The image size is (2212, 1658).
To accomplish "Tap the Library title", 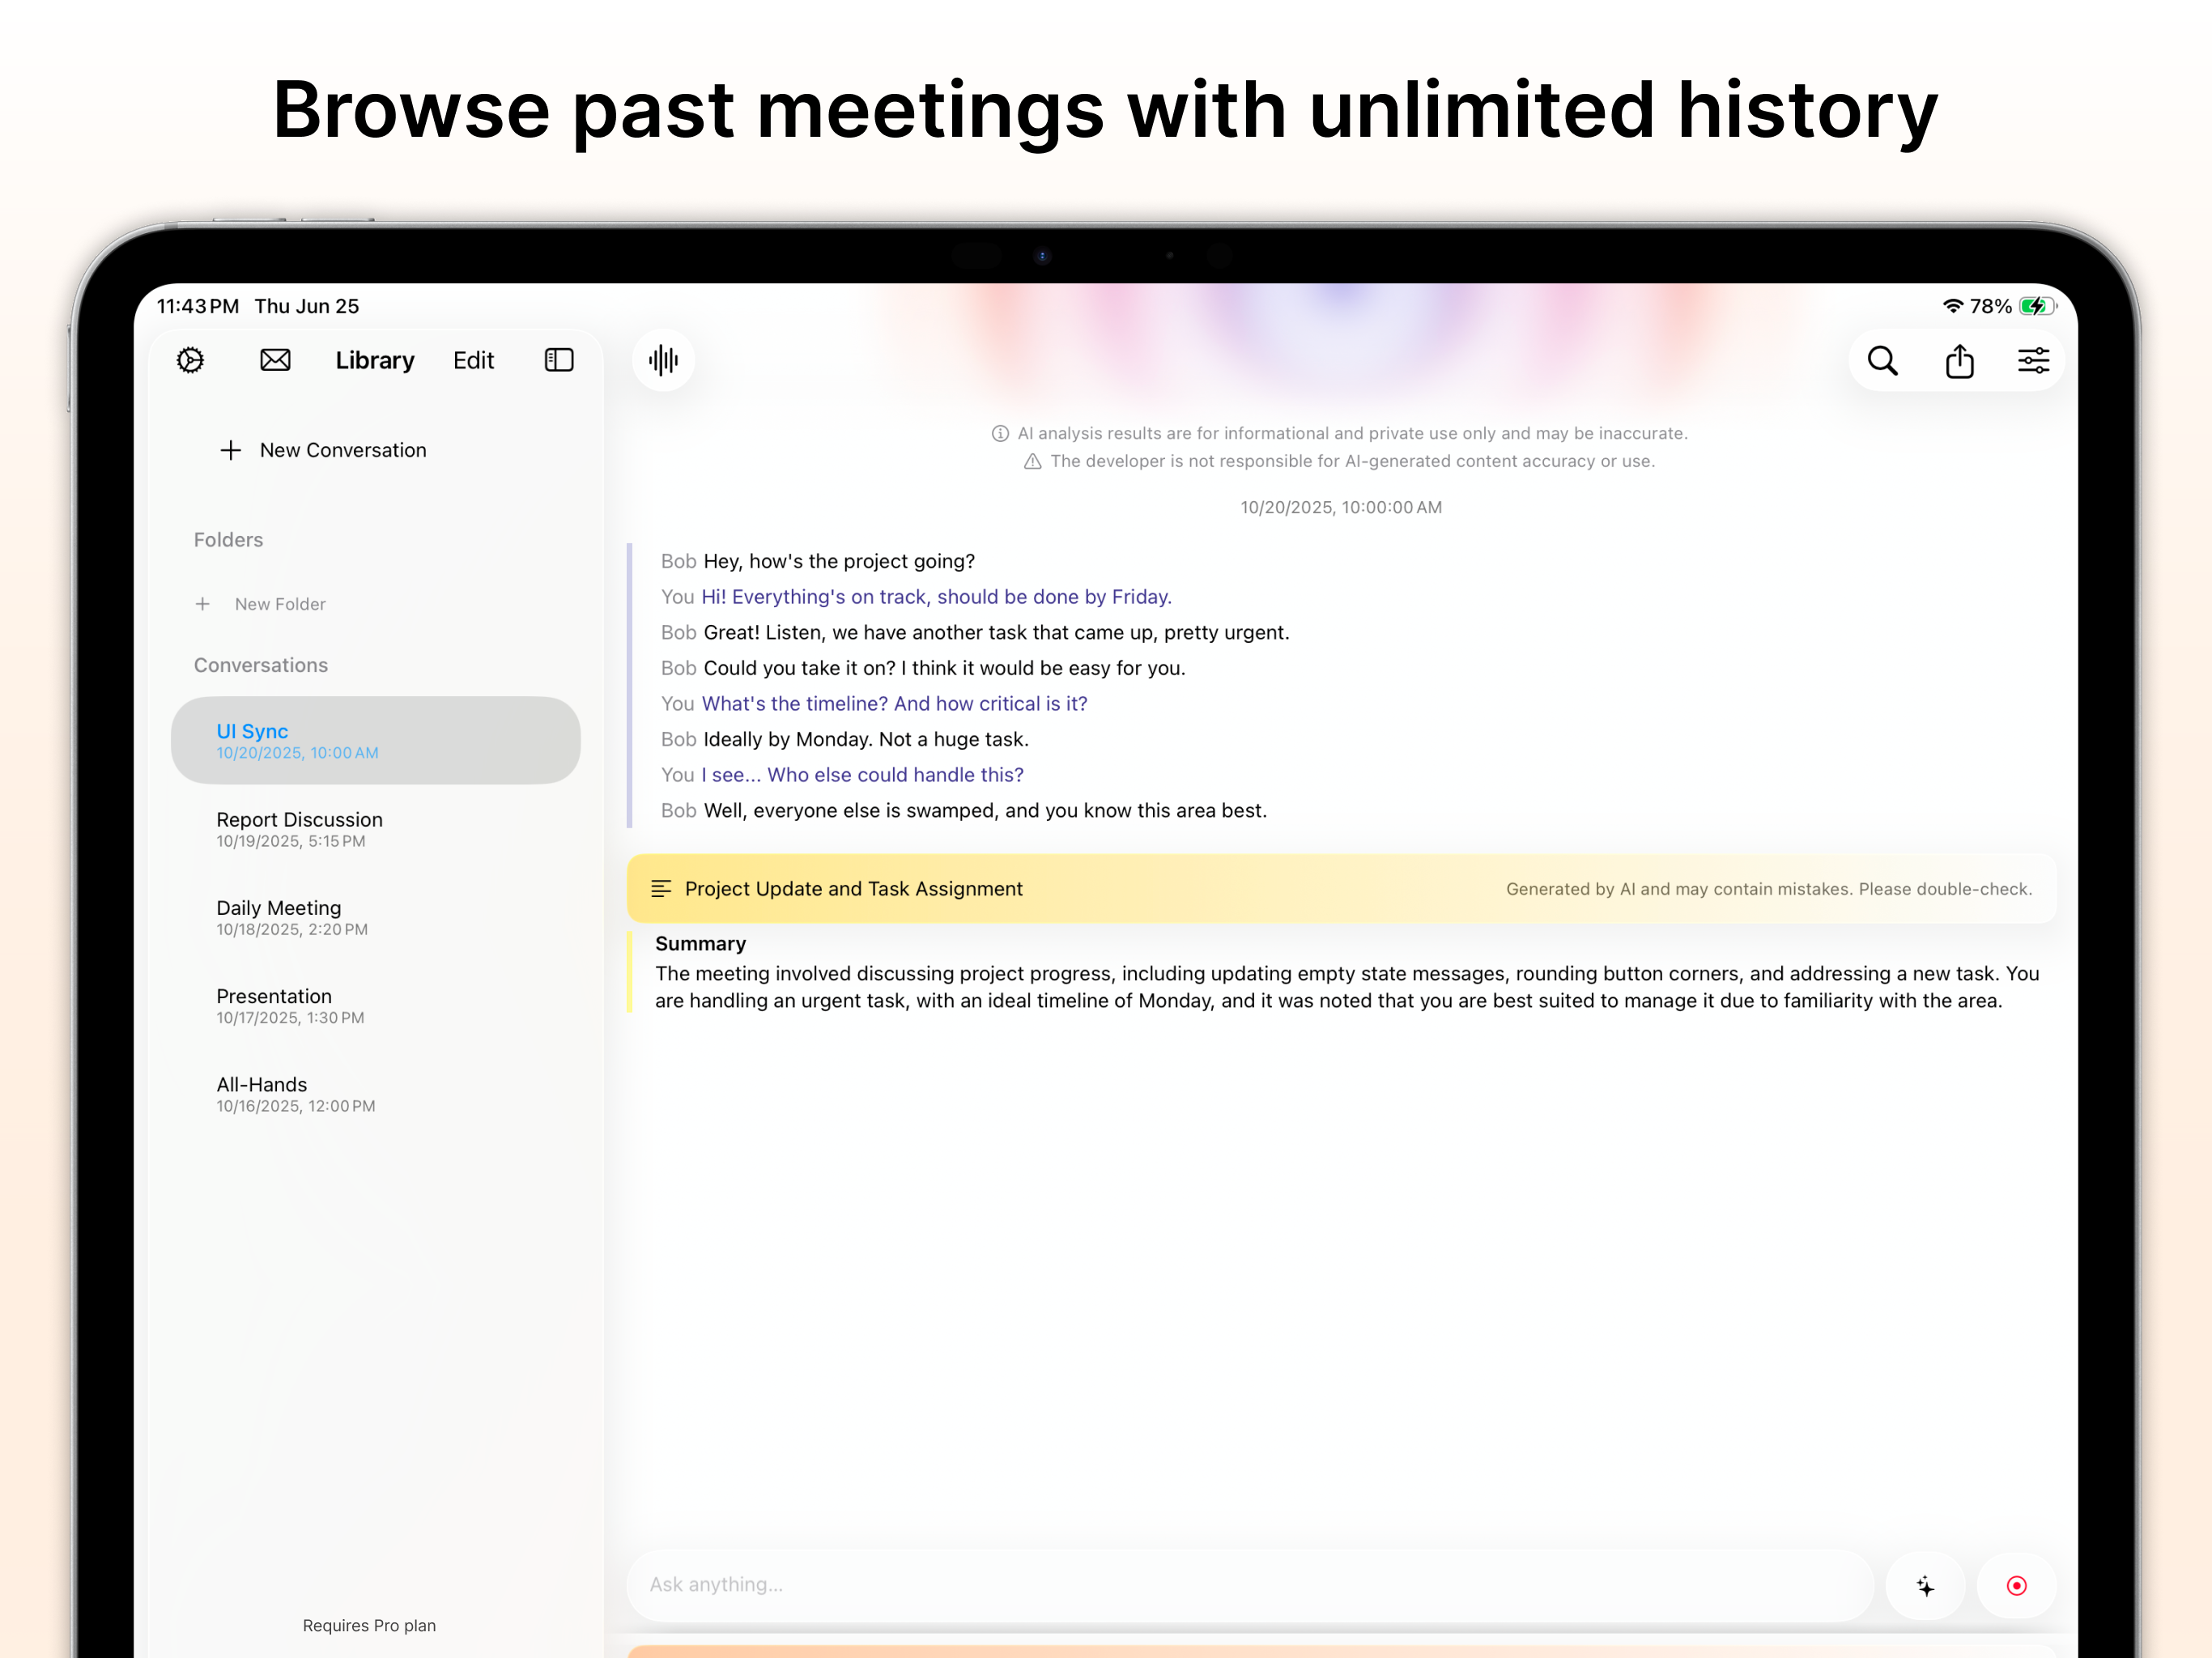I will 375,360.
